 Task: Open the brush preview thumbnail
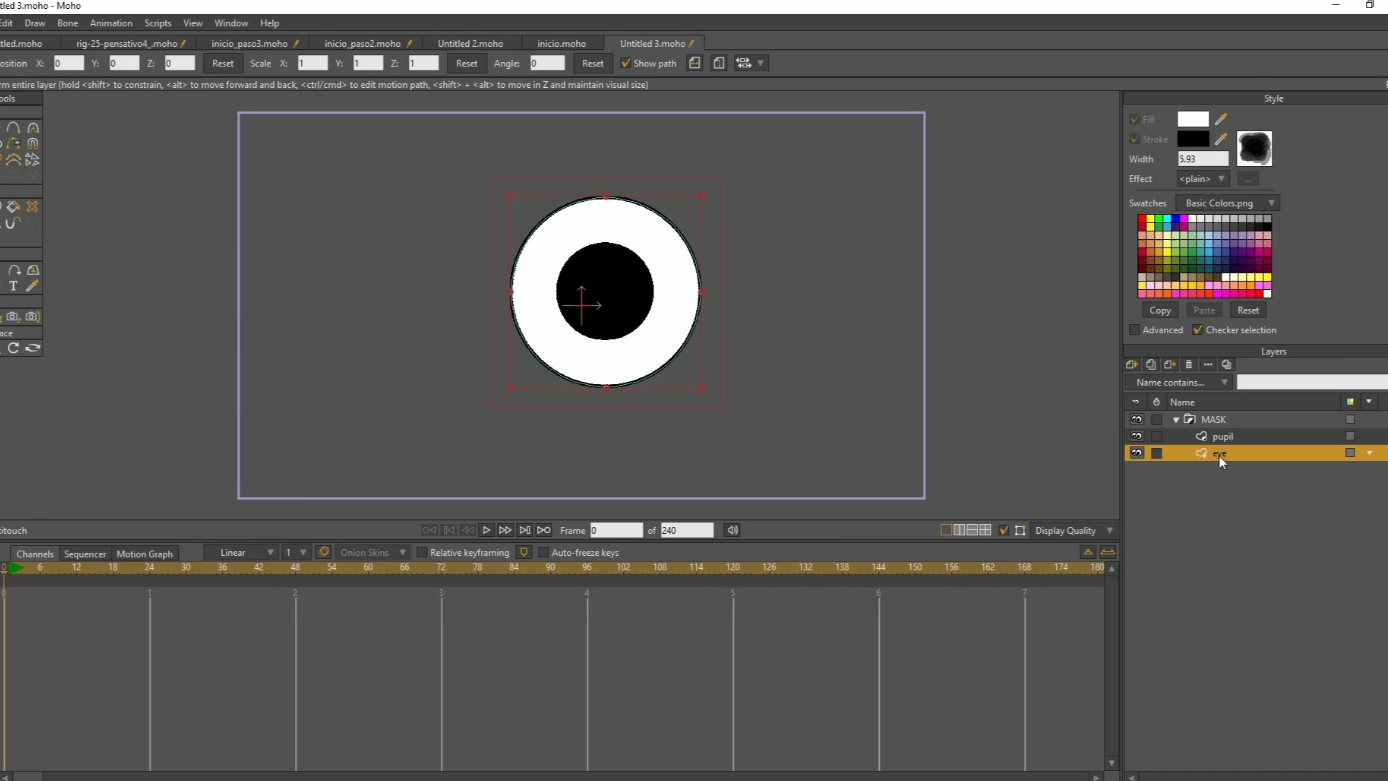(x=1254, y=148)
